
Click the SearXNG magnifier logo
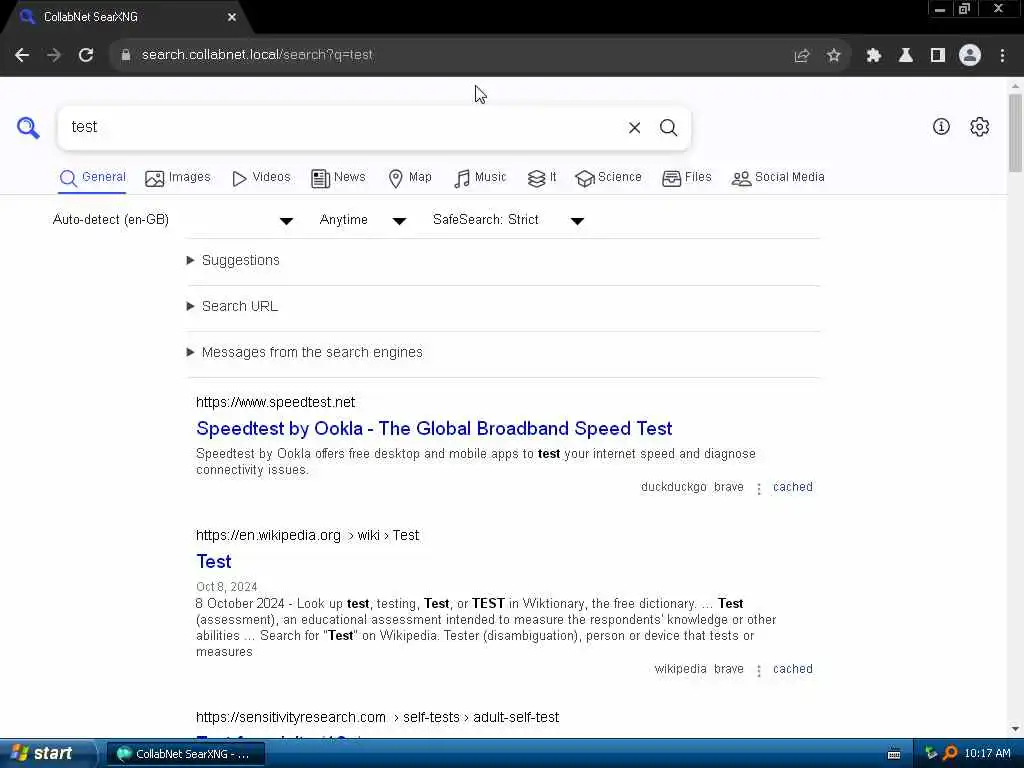click(28, 127)
